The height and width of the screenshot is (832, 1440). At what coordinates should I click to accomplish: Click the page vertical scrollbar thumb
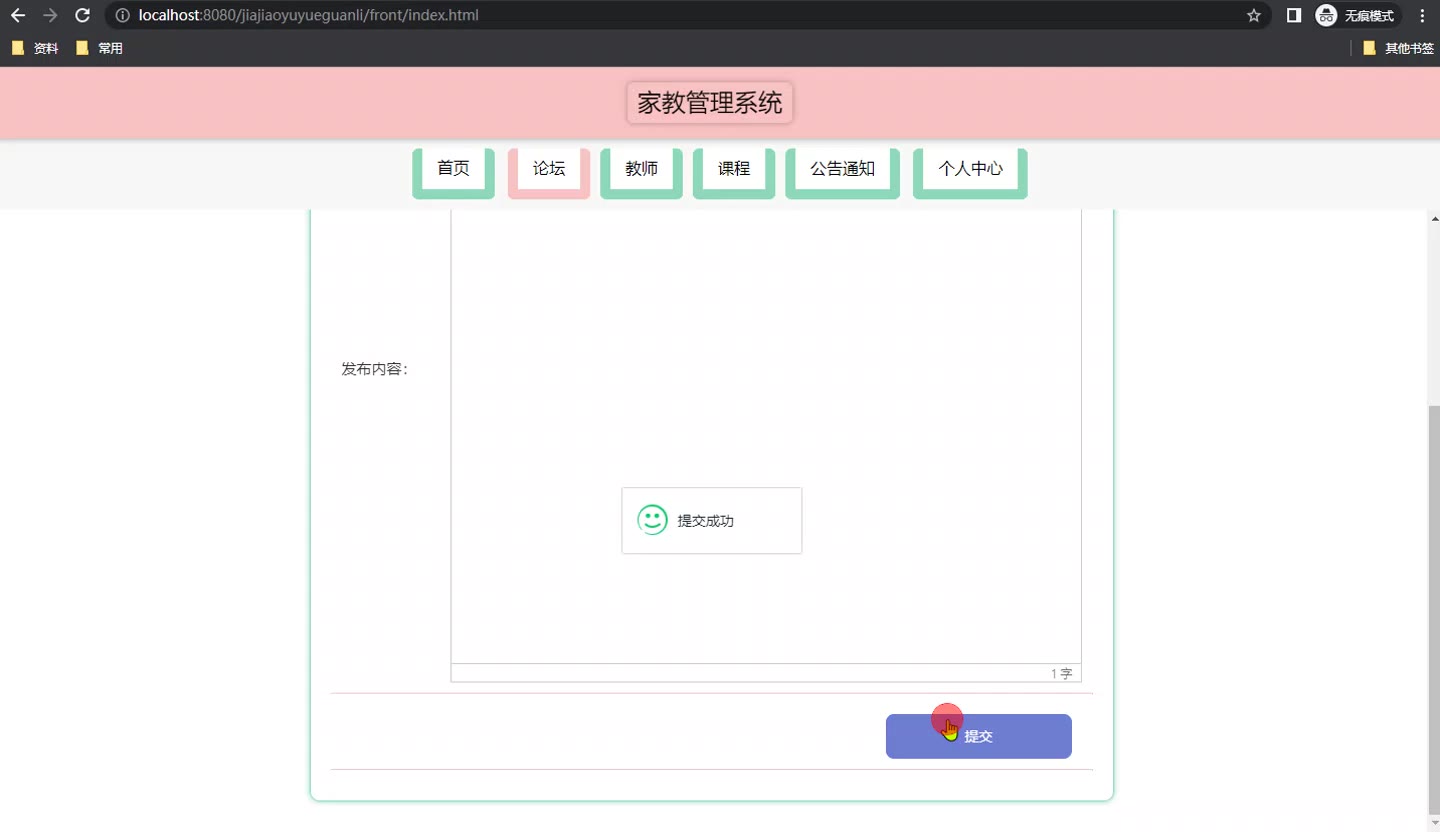1434,610
